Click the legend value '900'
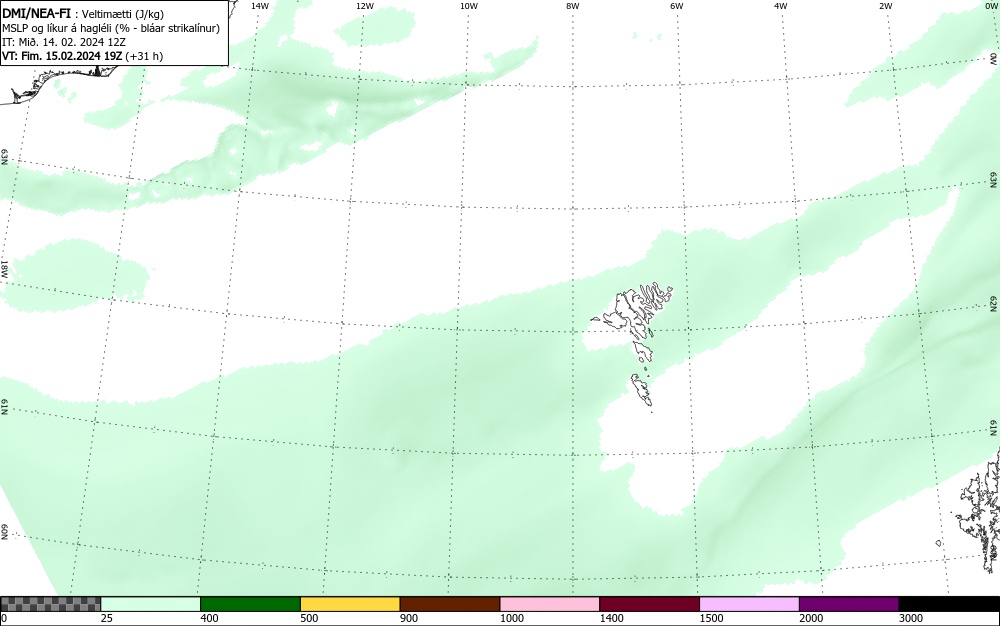Image resolution: width=1000 pixels, height=626 pixels. (409, 618)
